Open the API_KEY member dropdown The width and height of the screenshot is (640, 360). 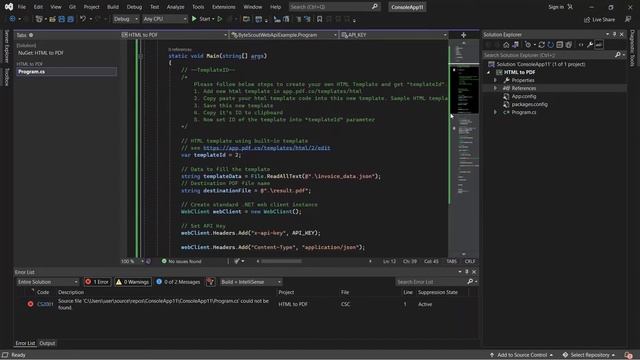click(394, 35)
